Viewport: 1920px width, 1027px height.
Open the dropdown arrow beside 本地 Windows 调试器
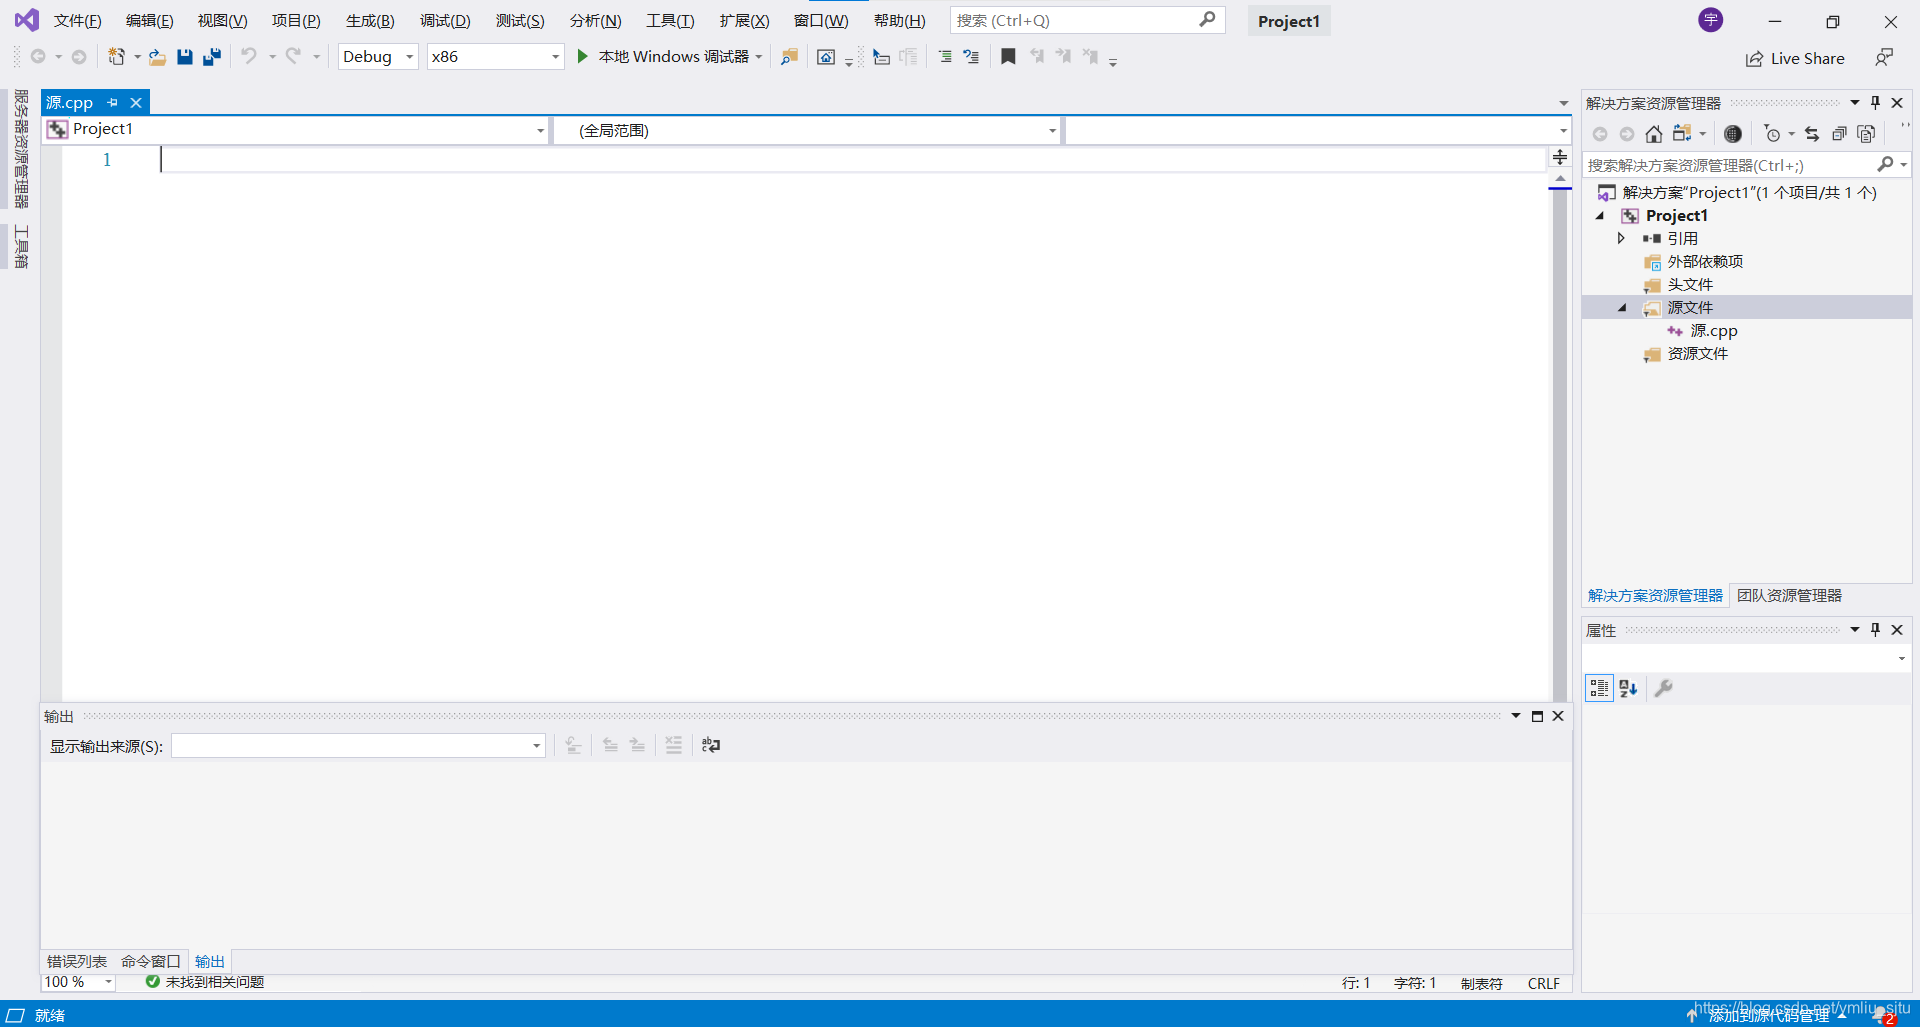(759, 57)
